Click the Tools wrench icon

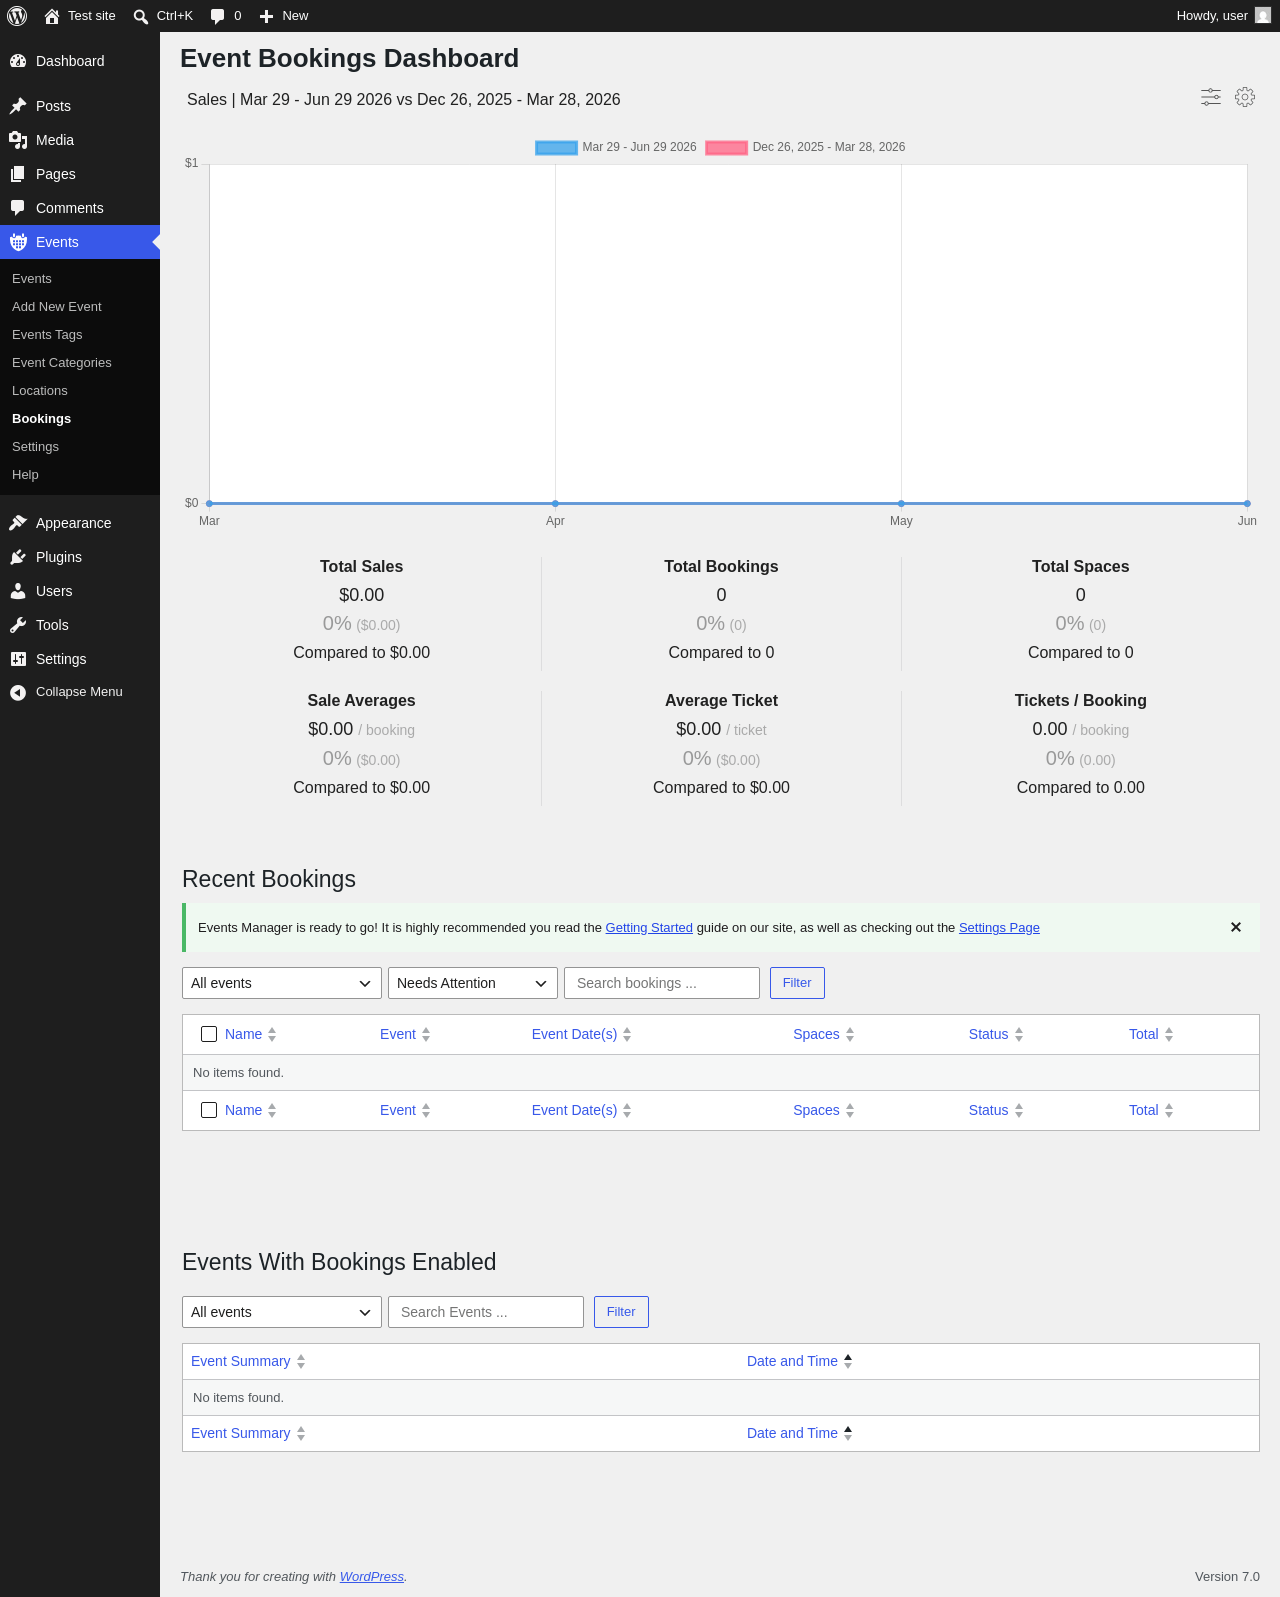click(x=18, y=625)
